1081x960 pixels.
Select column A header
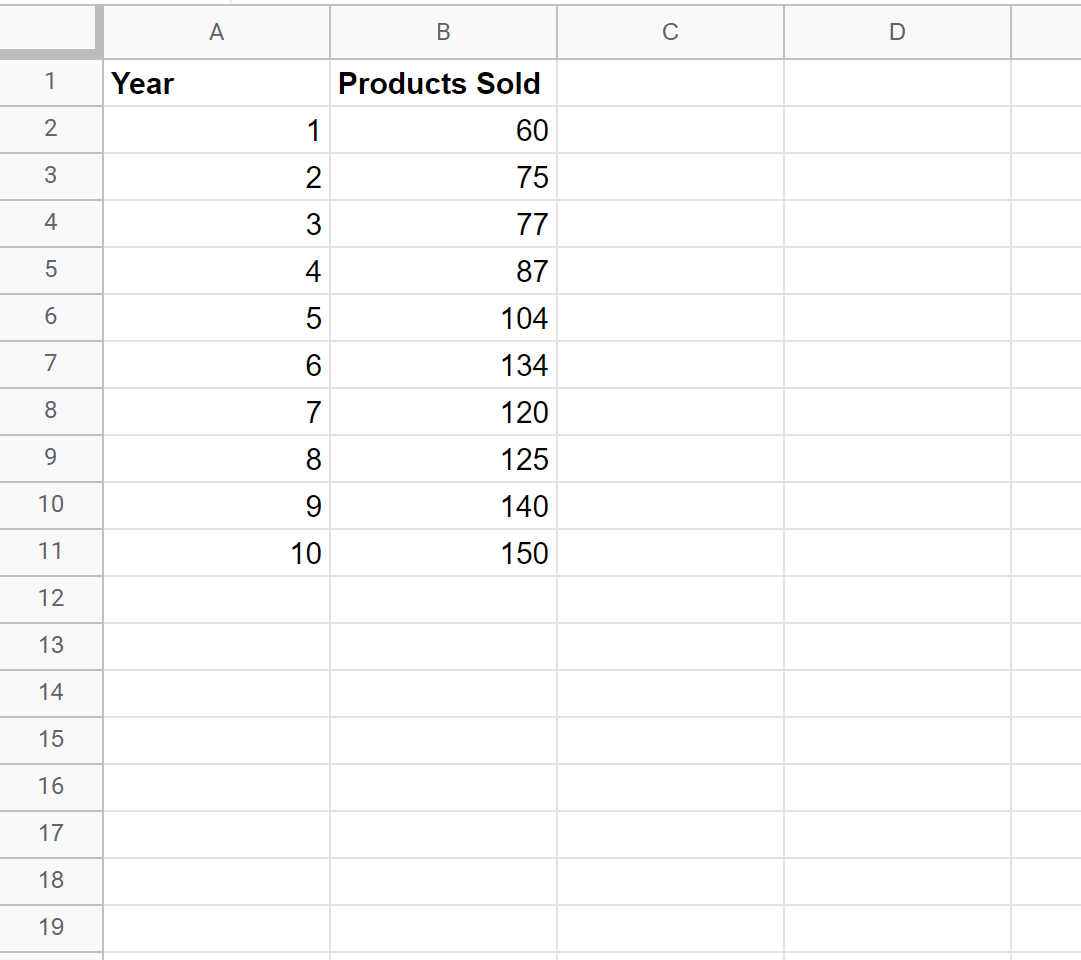pos(216,32)
